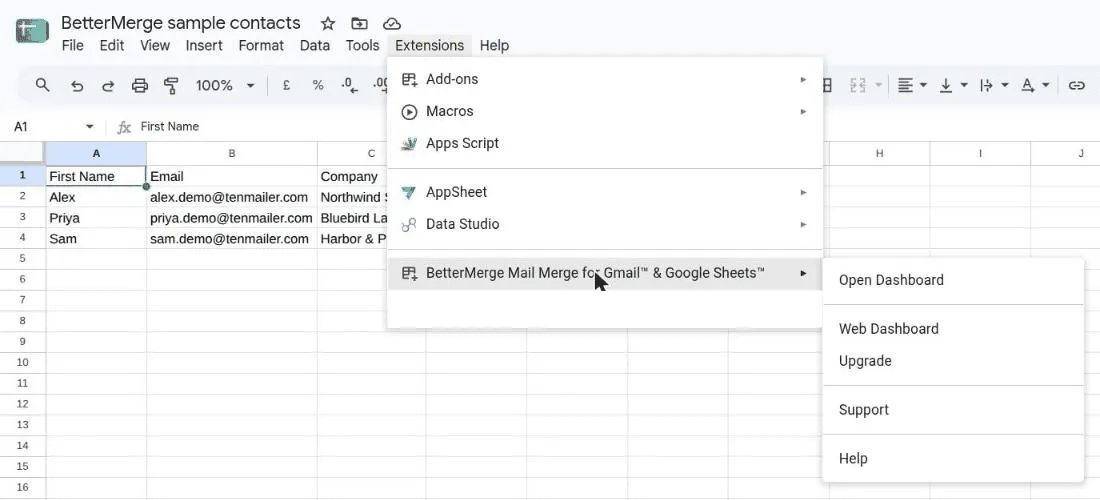Click the document title BetterMerge sample contacts
The image size is (1100, 500).
pyautogui.click(x=181, y=23)
